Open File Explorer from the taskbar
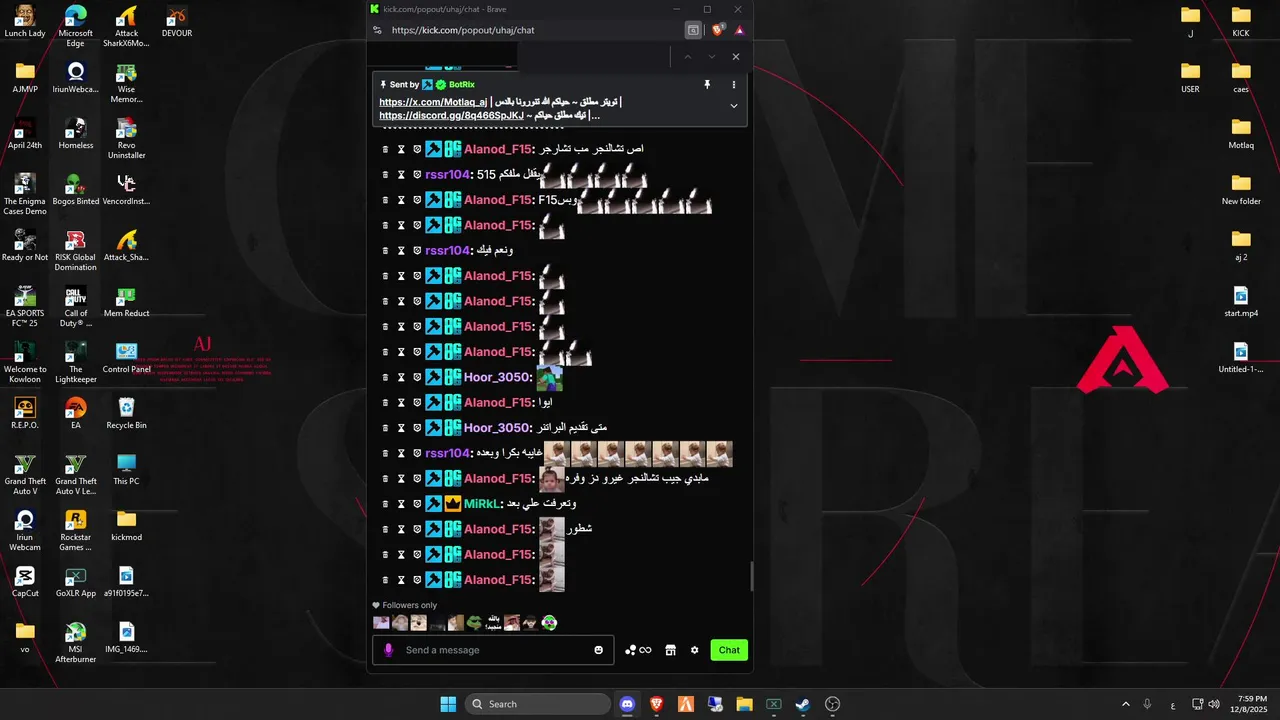The image size is (1280, 720). (744, 704)
